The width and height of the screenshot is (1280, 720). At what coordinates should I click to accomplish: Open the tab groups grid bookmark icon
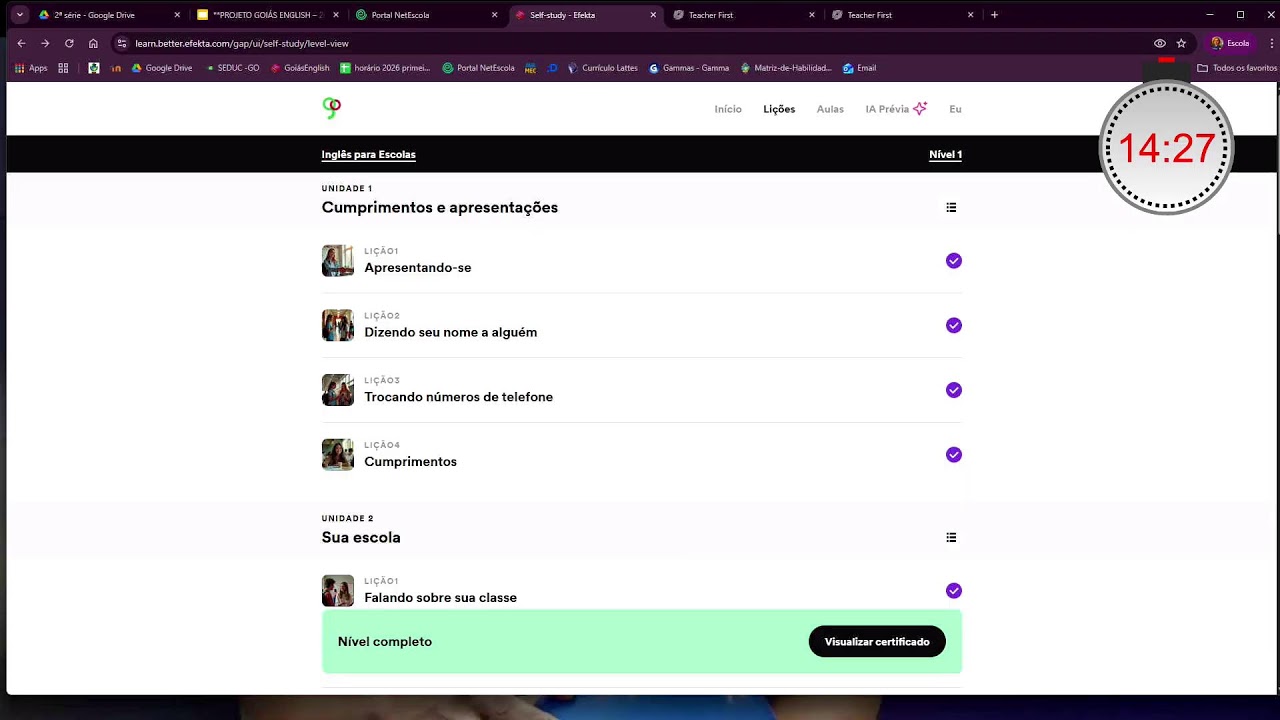point(63,68)
